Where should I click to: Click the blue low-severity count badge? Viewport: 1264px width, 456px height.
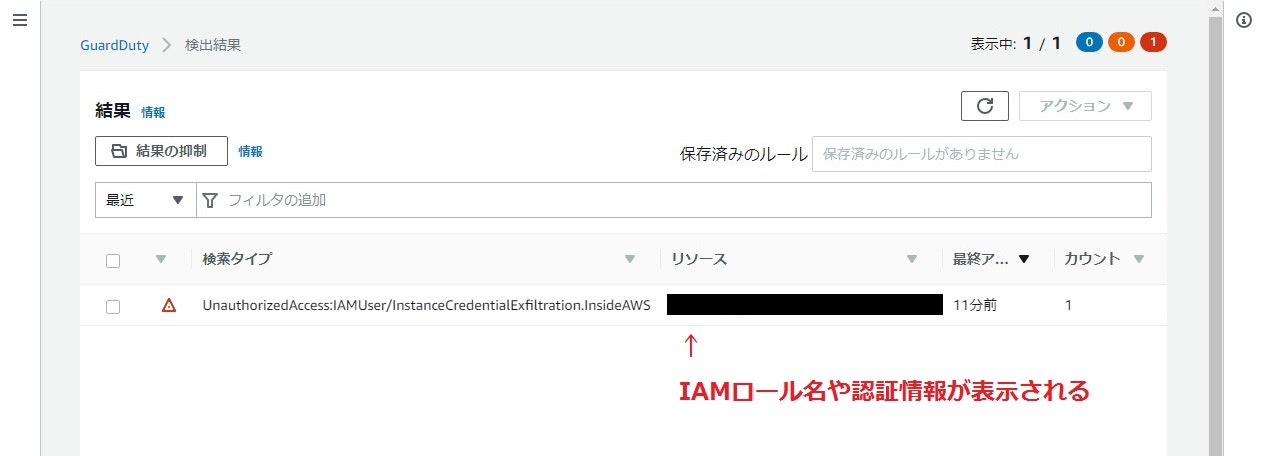click(x=1090, y=43)
